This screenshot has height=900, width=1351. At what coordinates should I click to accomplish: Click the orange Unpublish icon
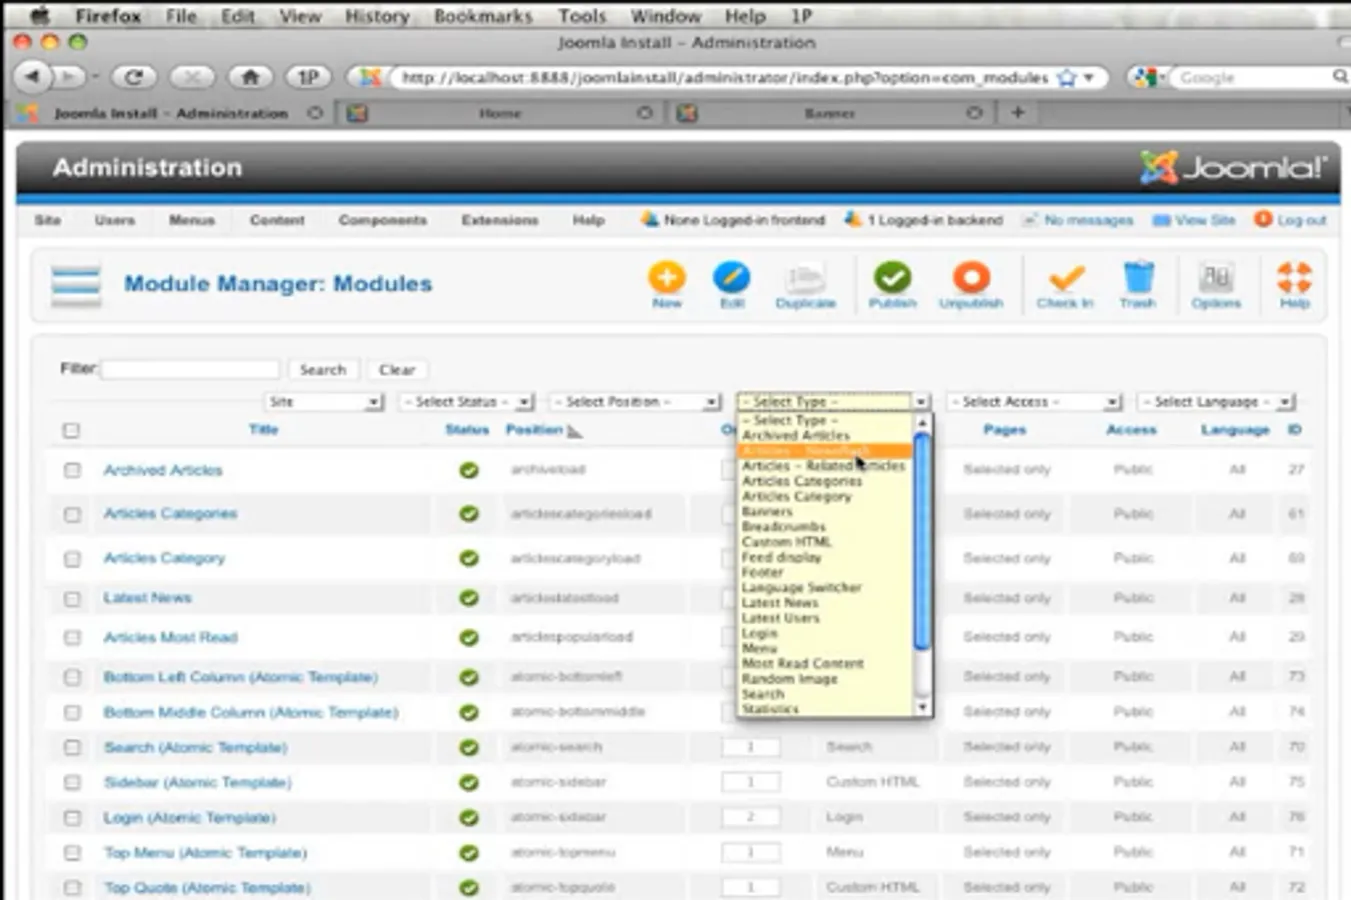[970, 278]
